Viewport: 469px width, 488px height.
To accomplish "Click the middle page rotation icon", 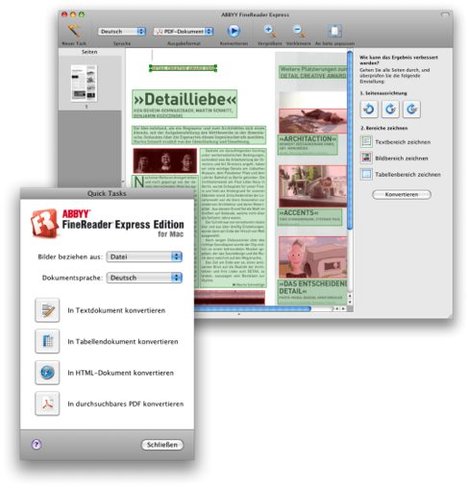I will tap(390, 109).
